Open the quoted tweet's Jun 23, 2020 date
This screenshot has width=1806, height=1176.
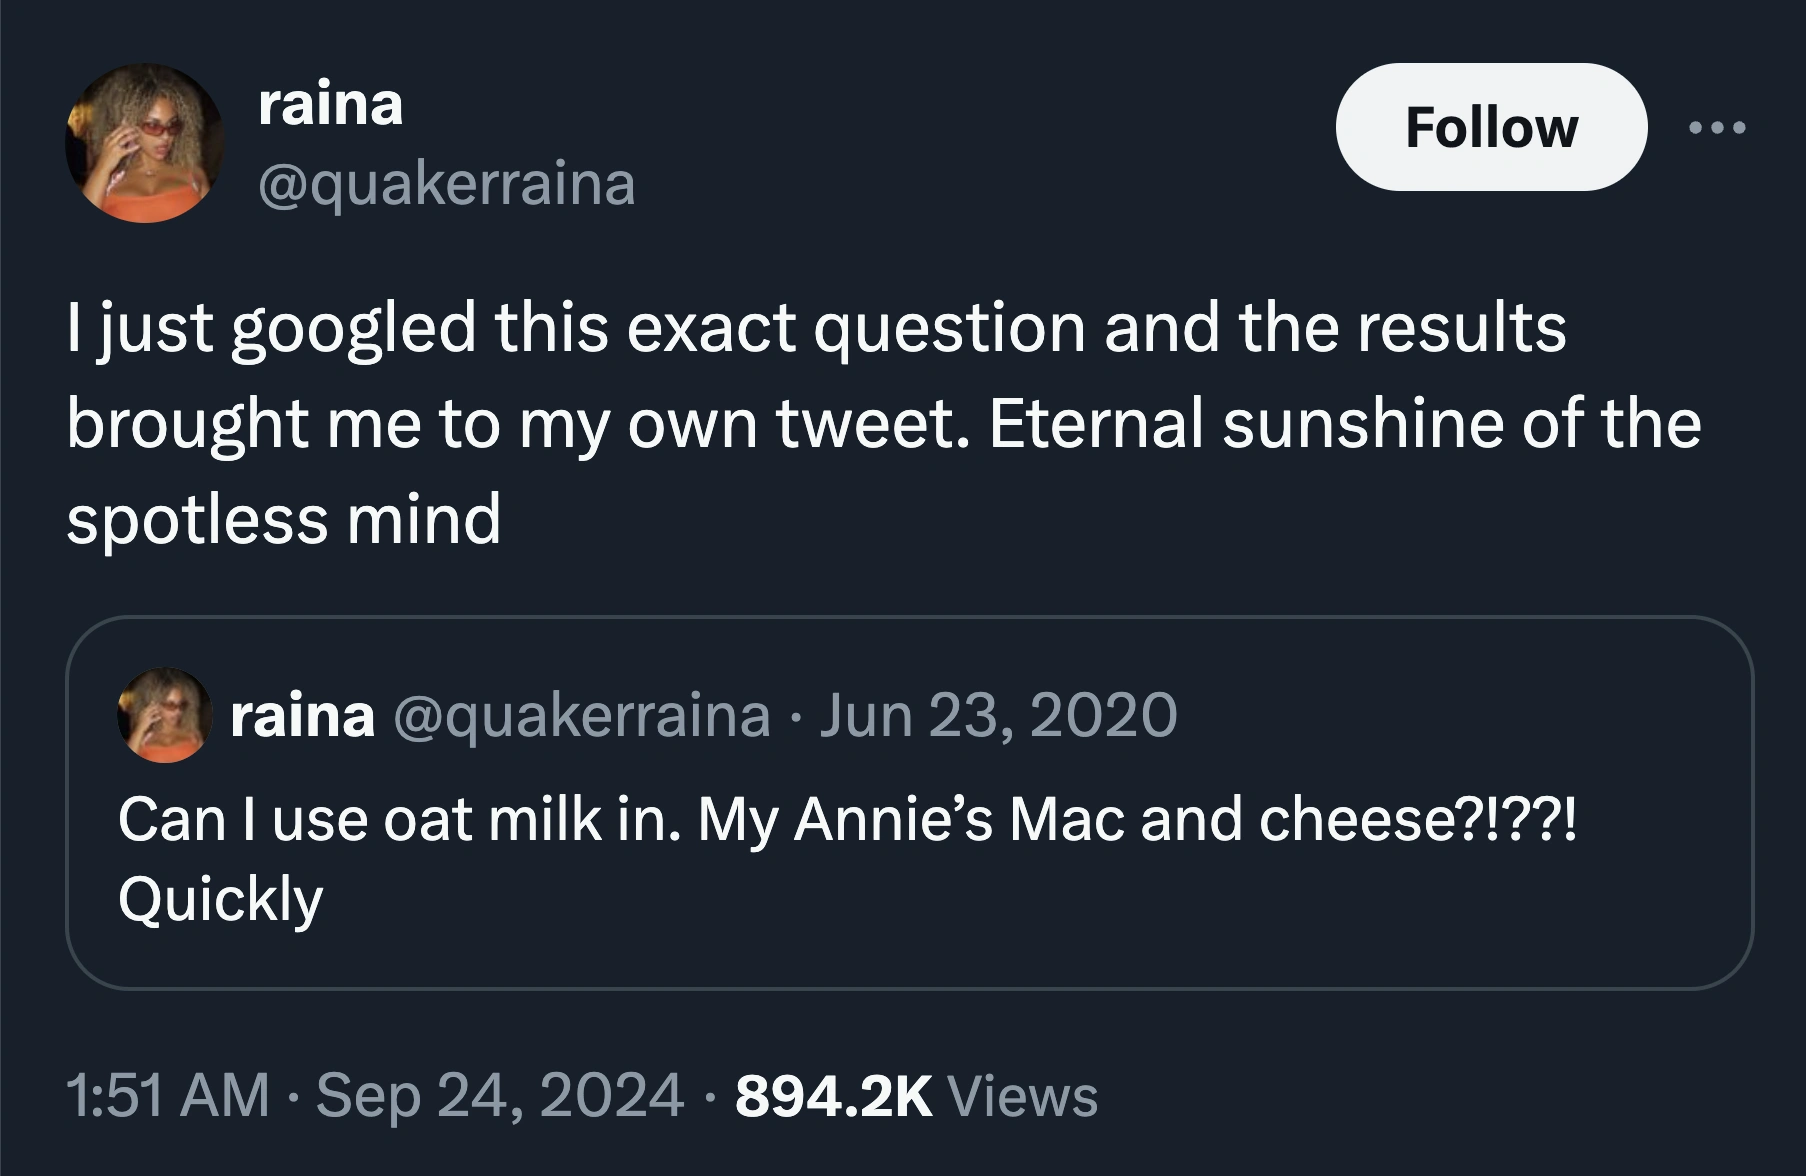[x=998, y=715]
